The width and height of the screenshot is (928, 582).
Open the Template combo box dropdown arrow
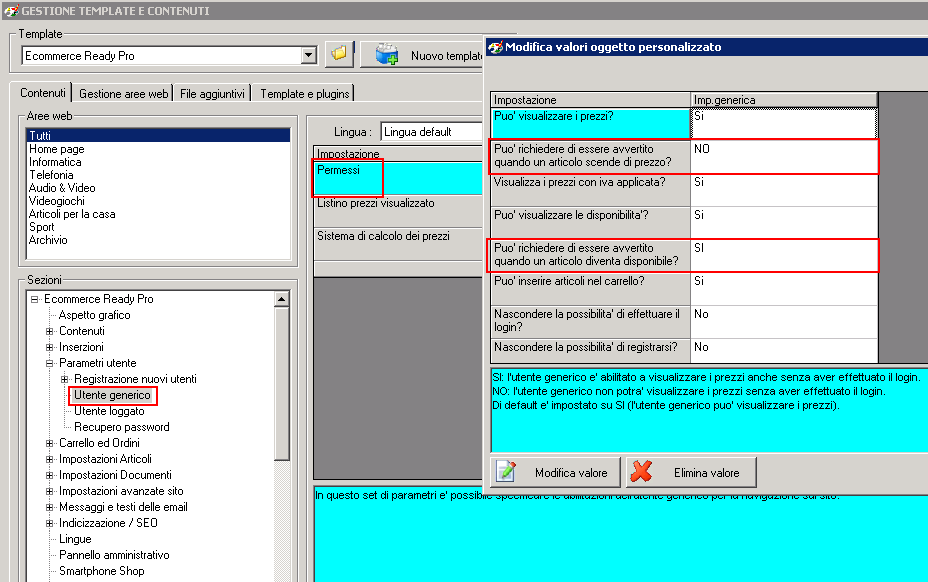pyautogui.click(x=308, y=55)
